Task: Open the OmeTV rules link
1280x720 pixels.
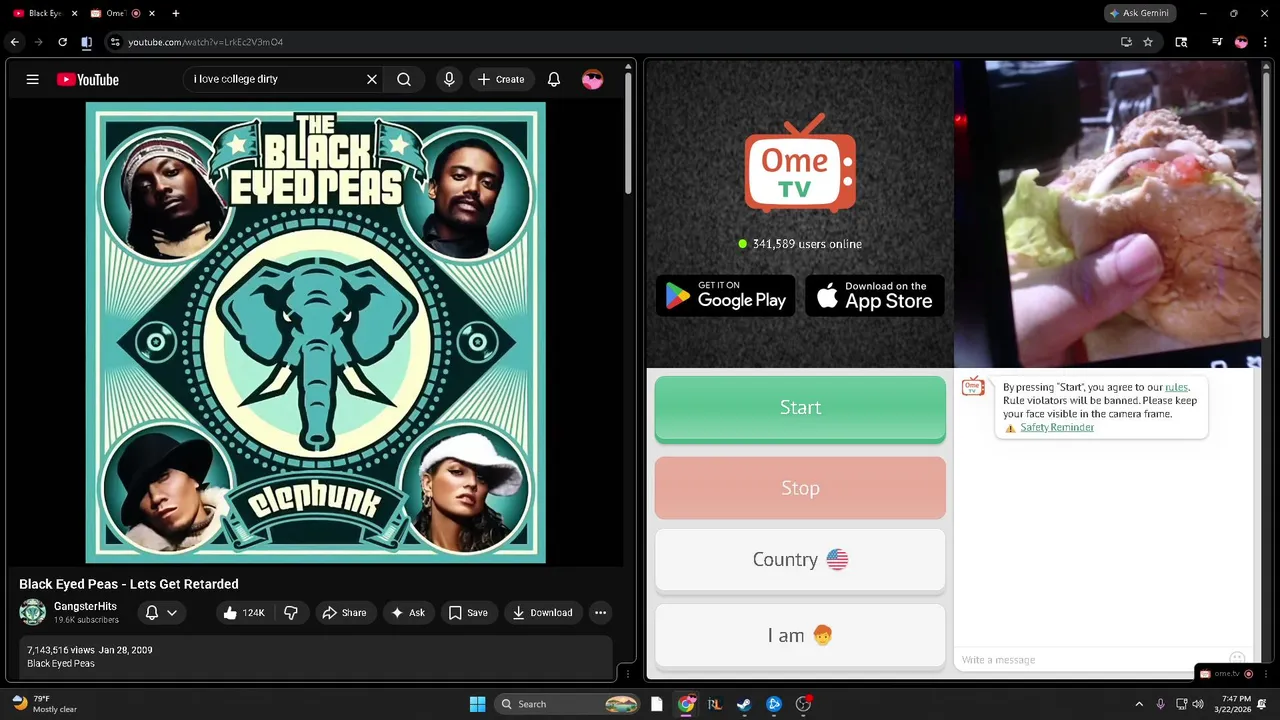Action: 1176,387
